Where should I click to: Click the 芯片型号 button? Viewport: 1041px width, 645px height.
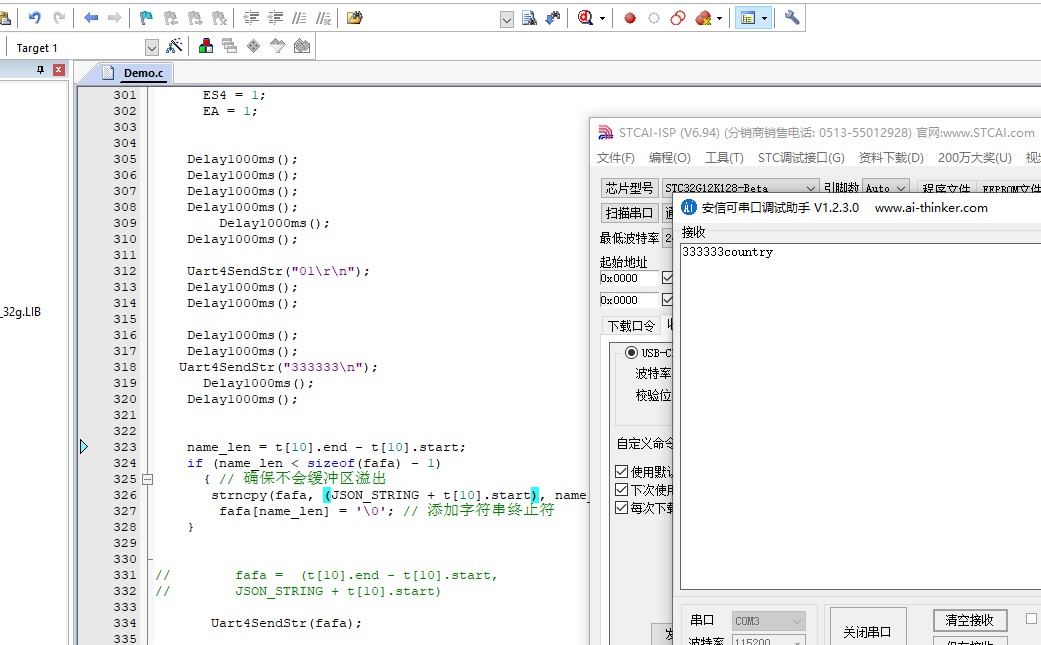coord(629,188)
